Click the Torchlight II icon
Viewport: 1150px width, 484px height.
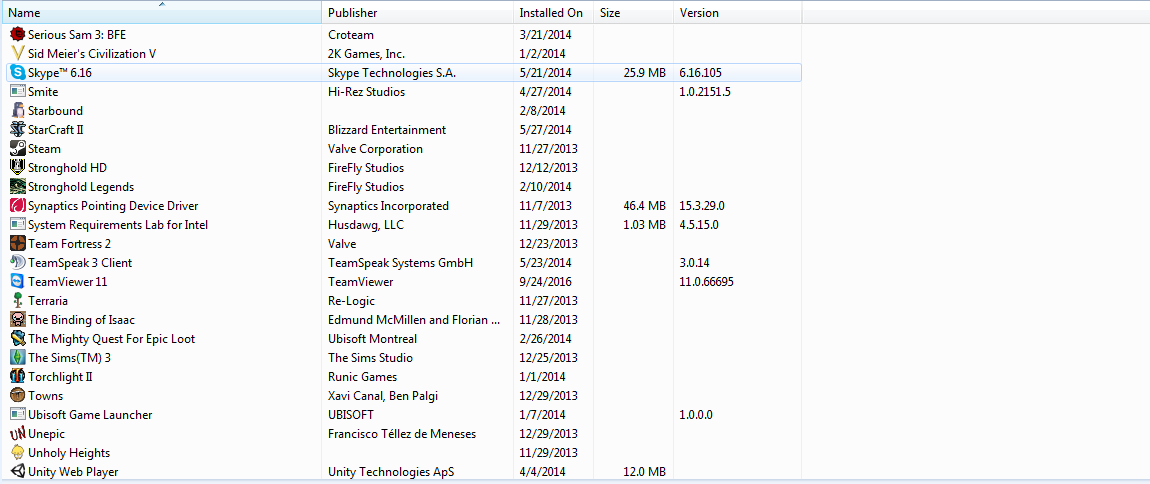[x=18, y=377]
